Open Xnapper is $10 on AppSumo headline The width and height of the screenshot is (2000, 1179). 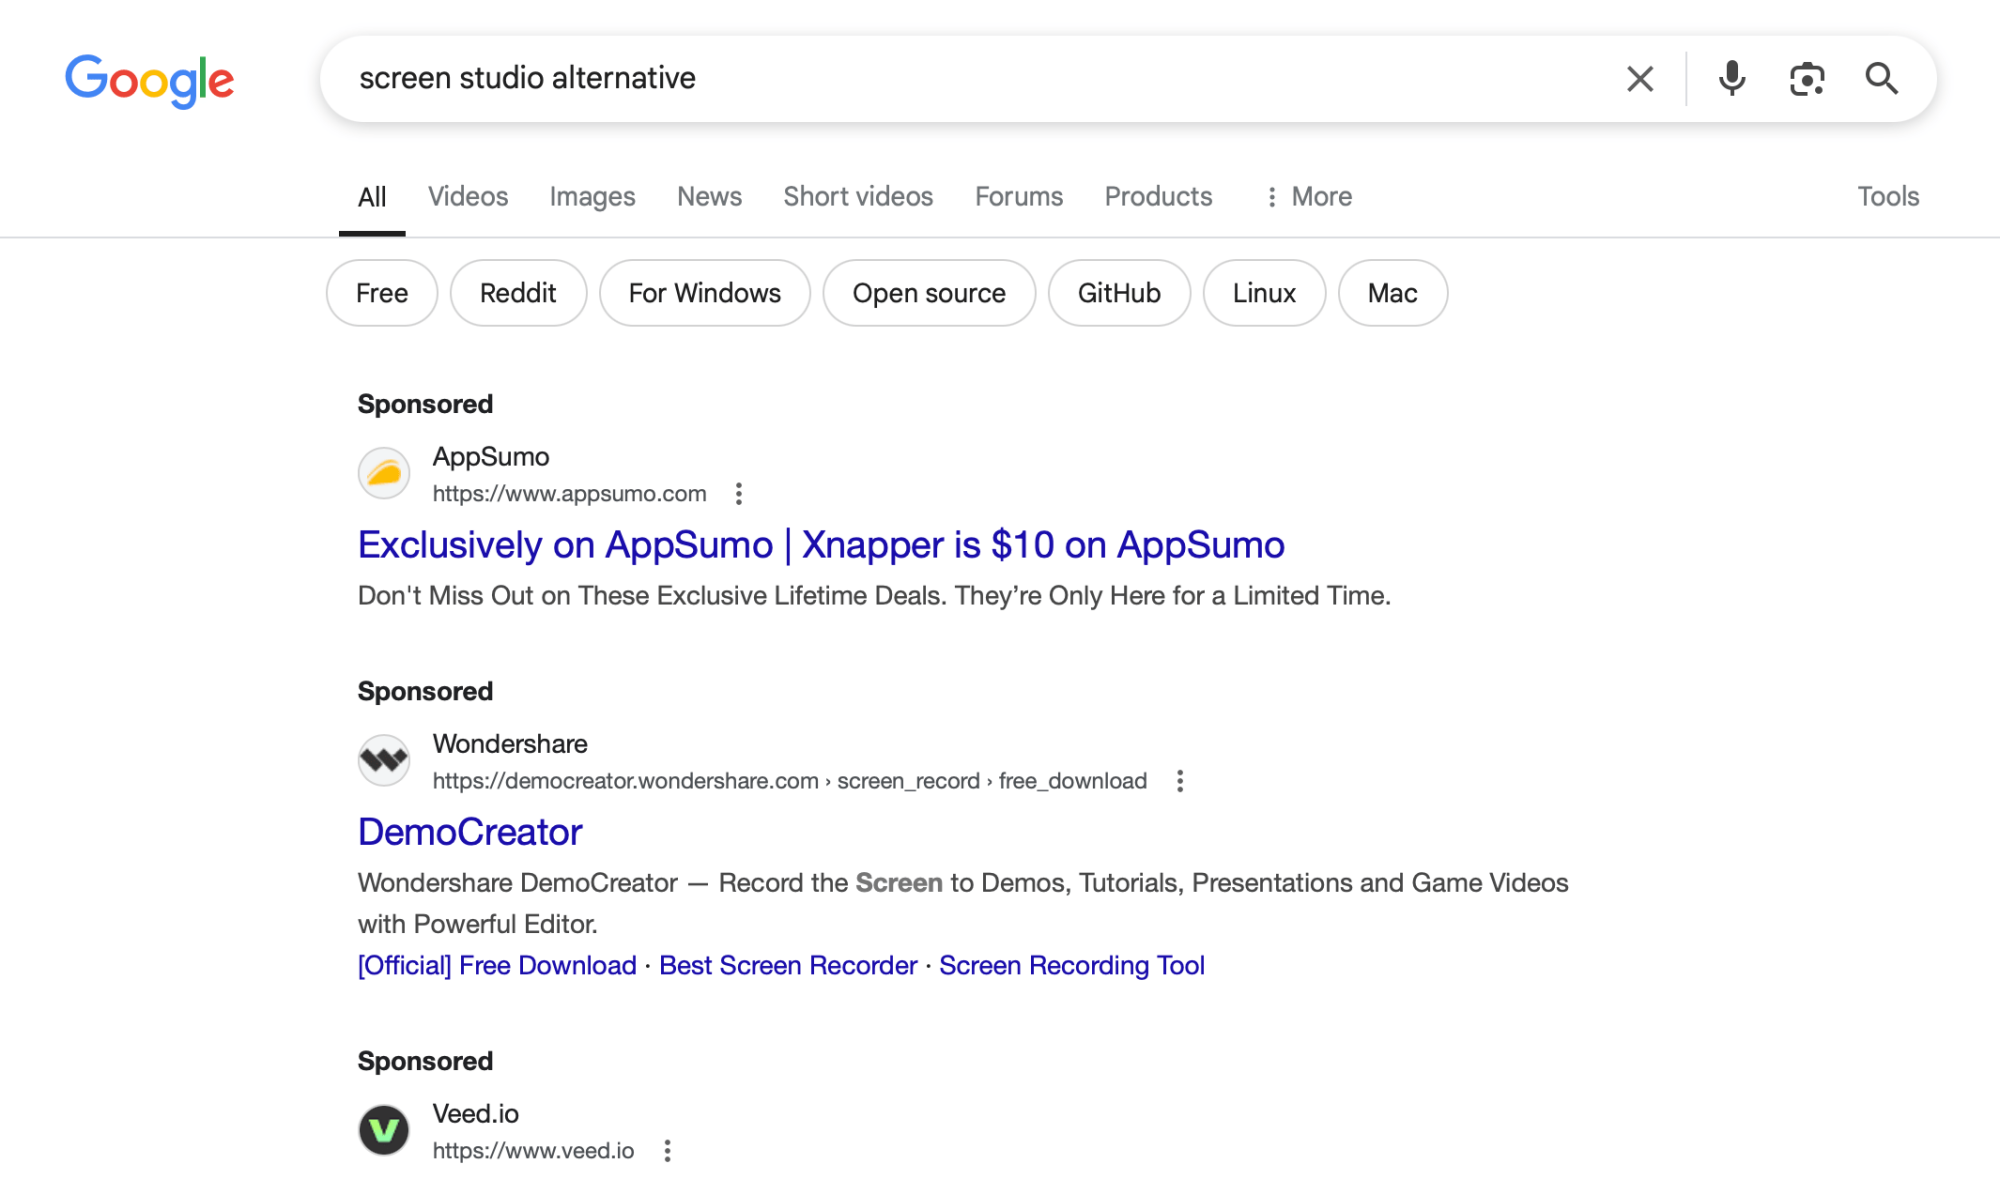coord(821,545)
